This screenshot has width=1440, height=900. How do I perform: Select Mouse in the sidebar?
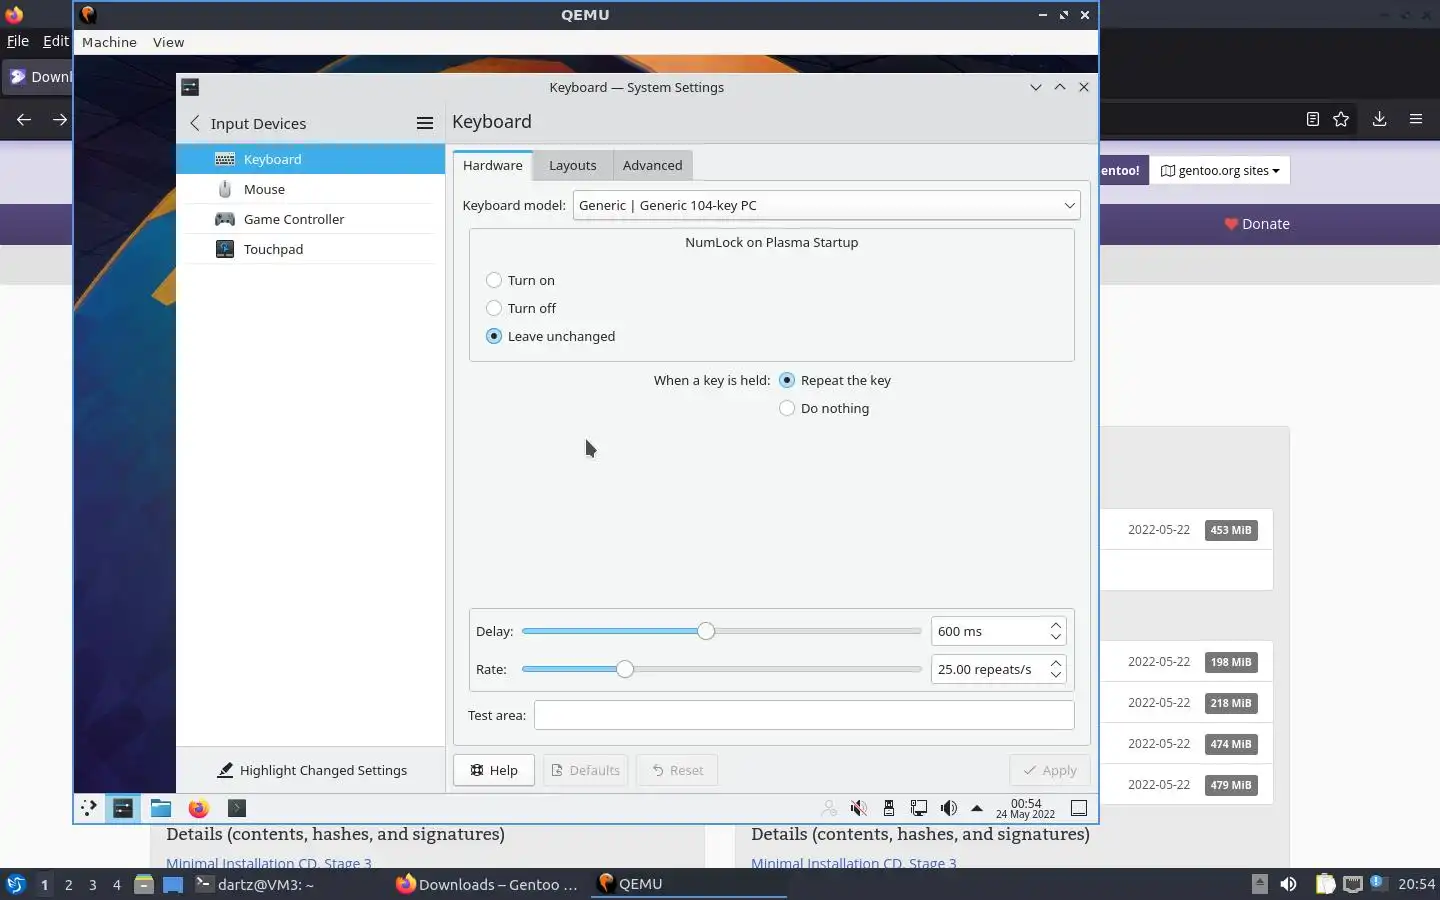pos(310,189)
